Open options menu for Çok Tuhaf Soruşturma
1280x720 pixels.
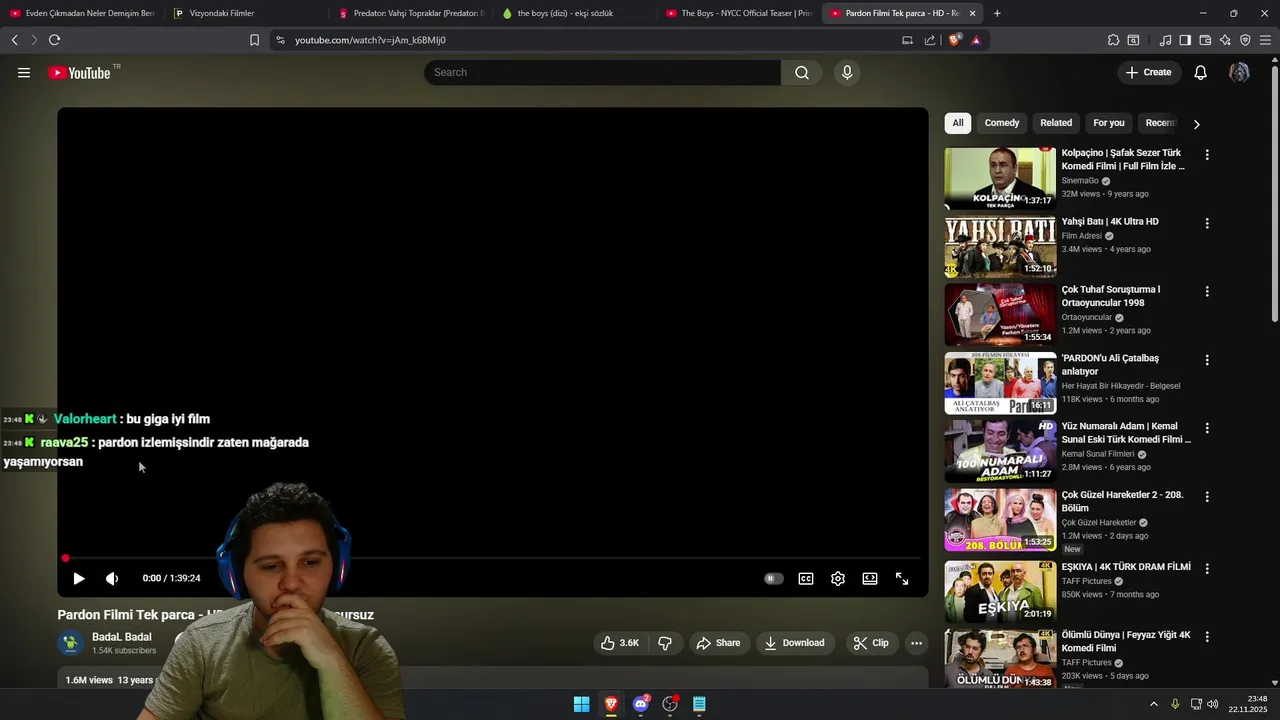(x=1207, y=291)
